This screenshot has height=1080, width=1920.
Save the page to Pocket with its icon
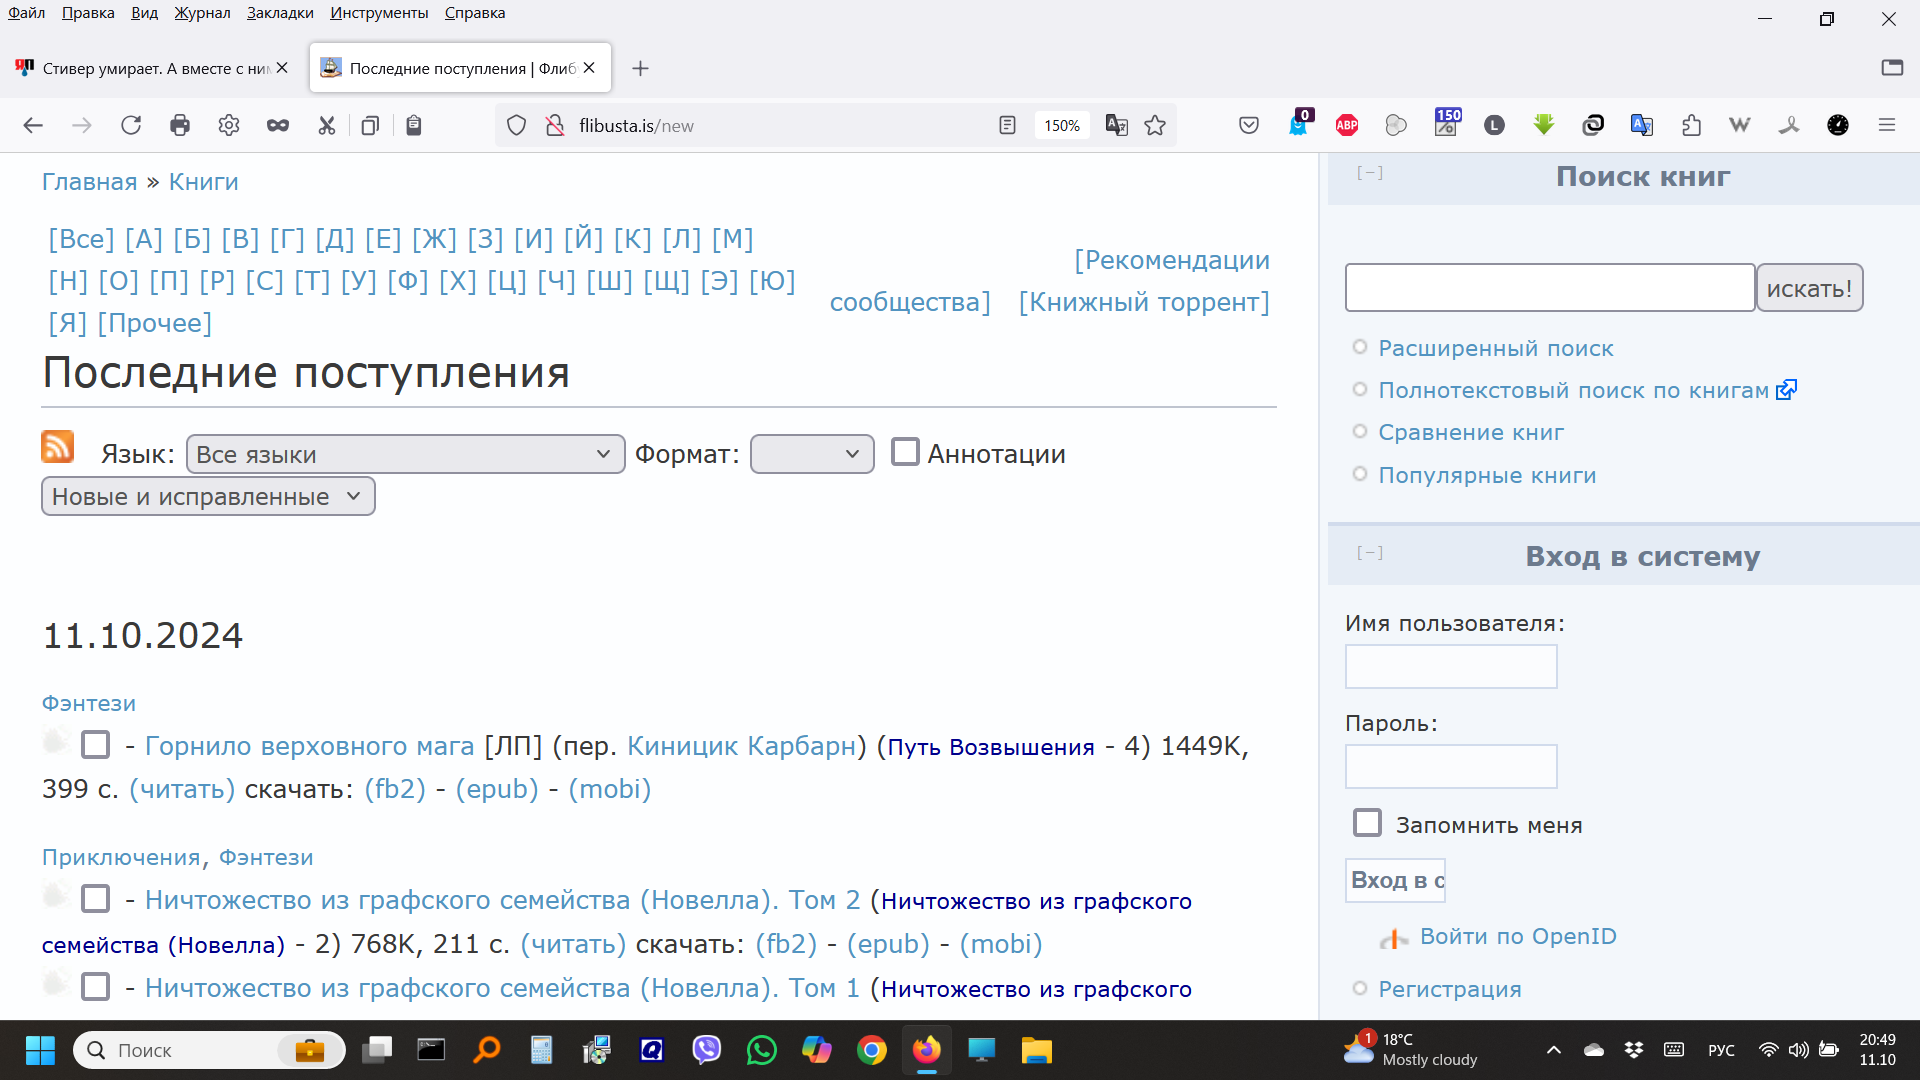[1249, 125]
